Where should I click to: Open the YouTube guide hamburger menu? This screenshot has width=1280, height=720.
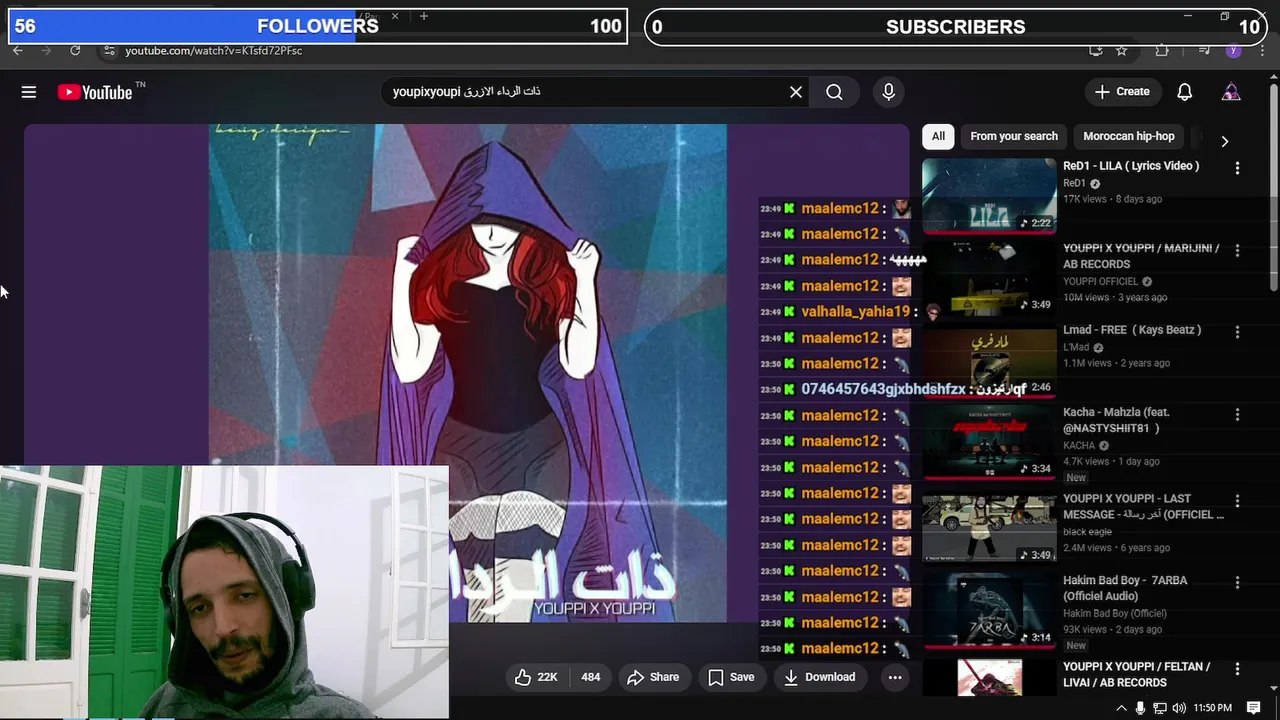pyautogui.click(x=29, y=92)
